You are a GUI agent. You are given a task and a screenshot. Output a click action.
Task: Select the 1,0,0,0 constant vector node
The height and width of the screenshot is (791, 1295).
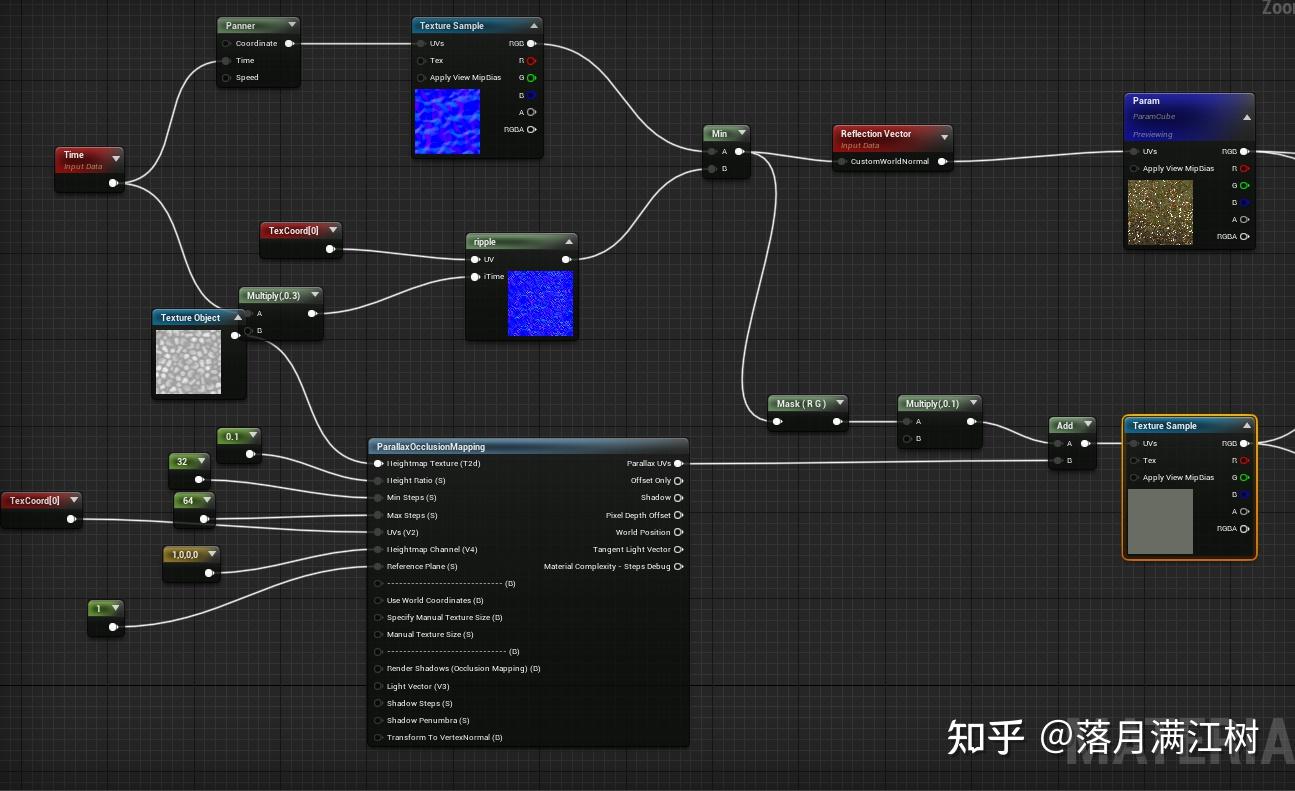tap(191, 562)
